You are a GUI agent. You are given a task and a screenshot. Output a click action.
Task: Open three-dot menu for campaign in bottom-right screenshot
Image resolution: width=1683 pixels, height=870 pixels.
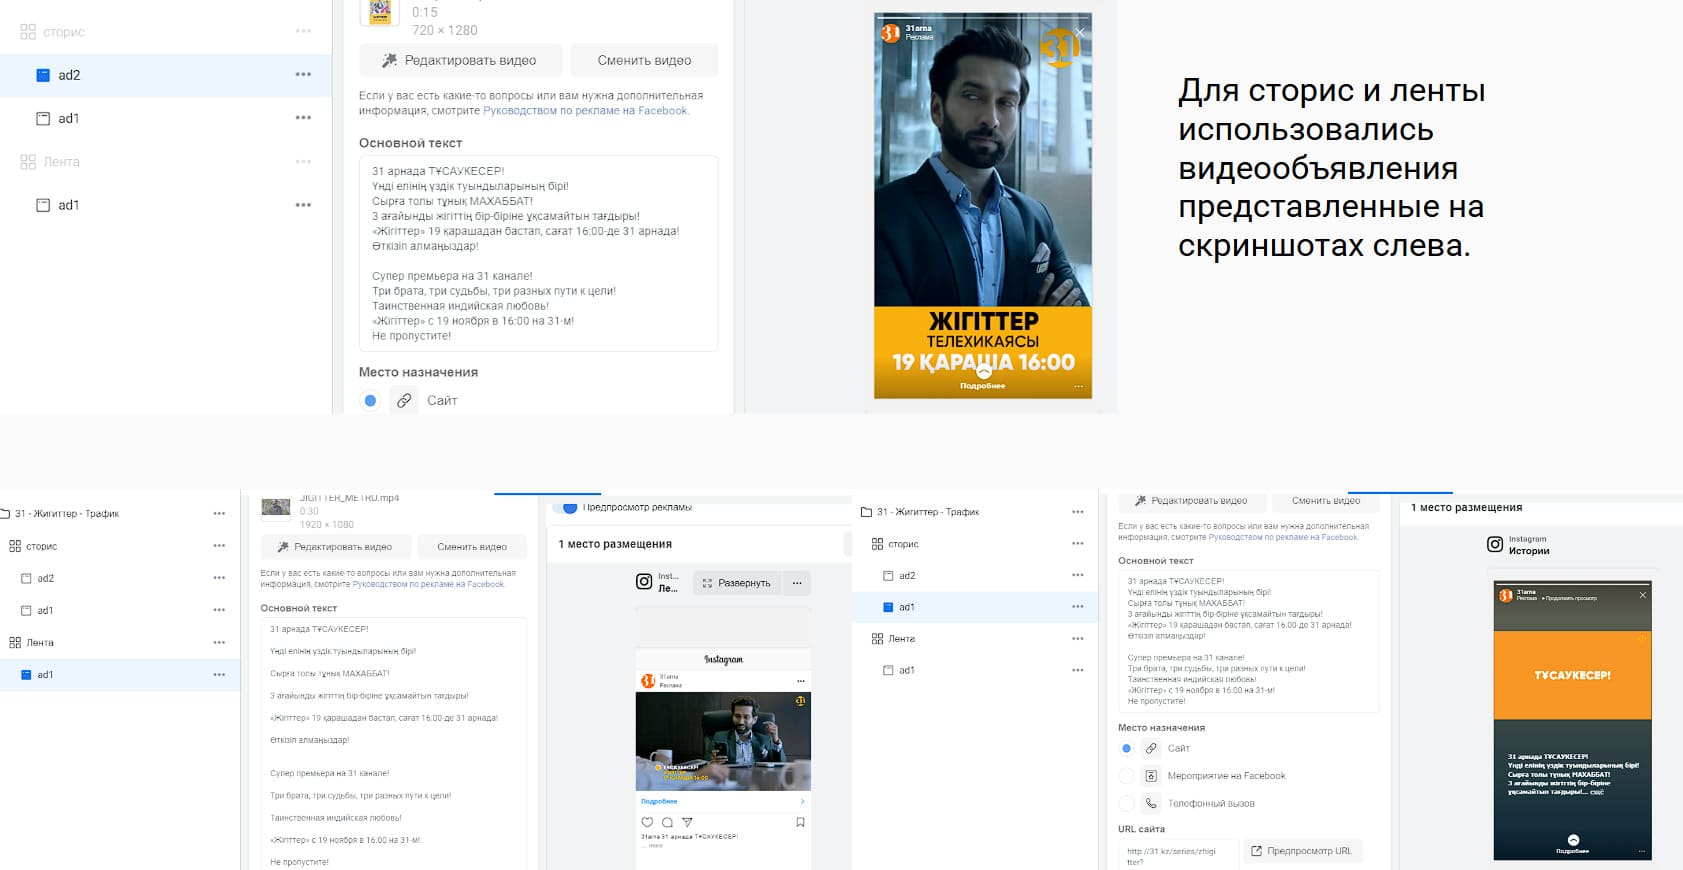pyautogui.click(x=1078, y=512)
